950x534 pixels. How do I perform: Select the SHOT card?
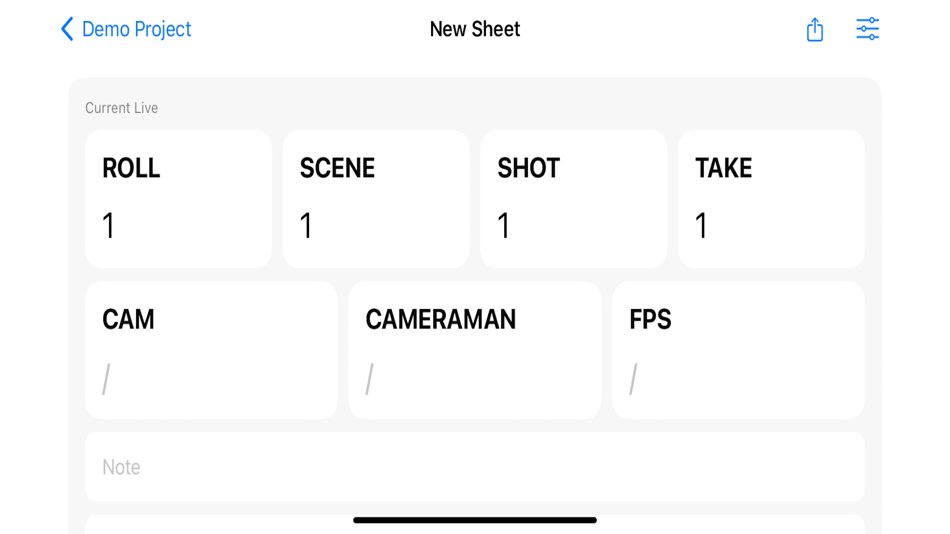click(x=573, y=198)
